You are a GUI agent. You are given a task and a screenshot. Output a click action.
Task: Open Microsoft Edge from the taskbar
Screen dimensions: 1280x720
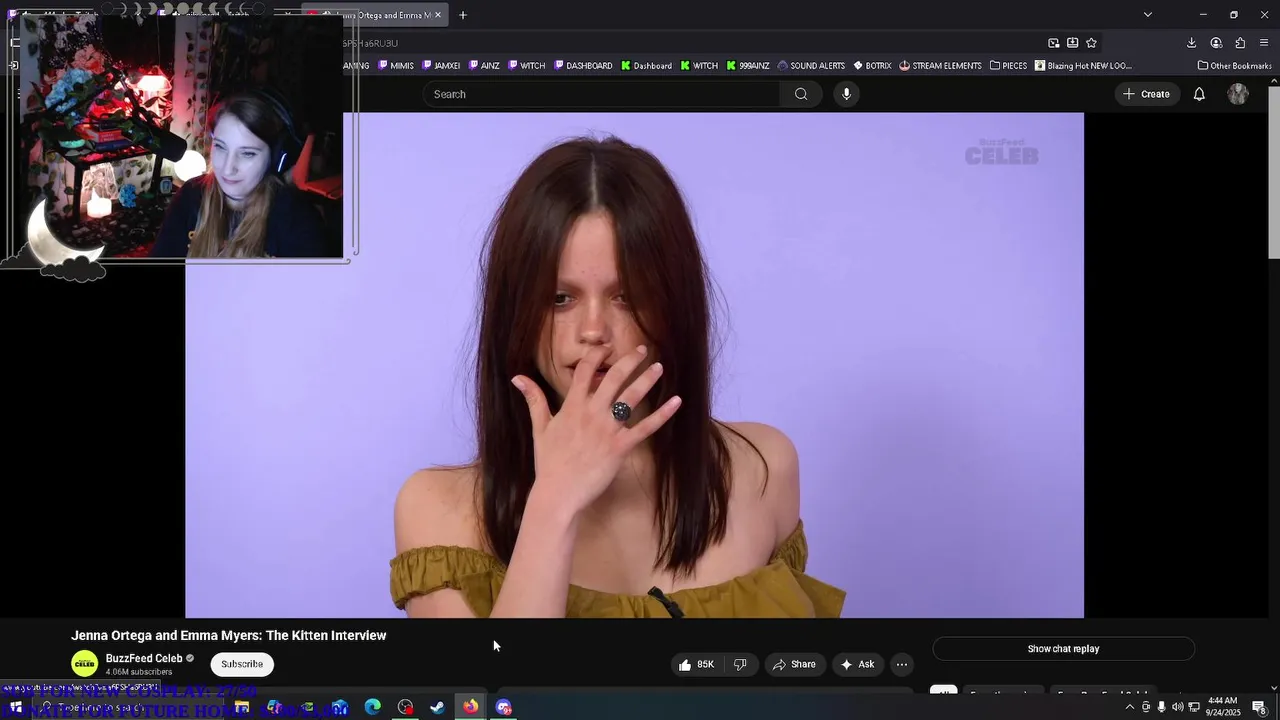pos(372,707)
